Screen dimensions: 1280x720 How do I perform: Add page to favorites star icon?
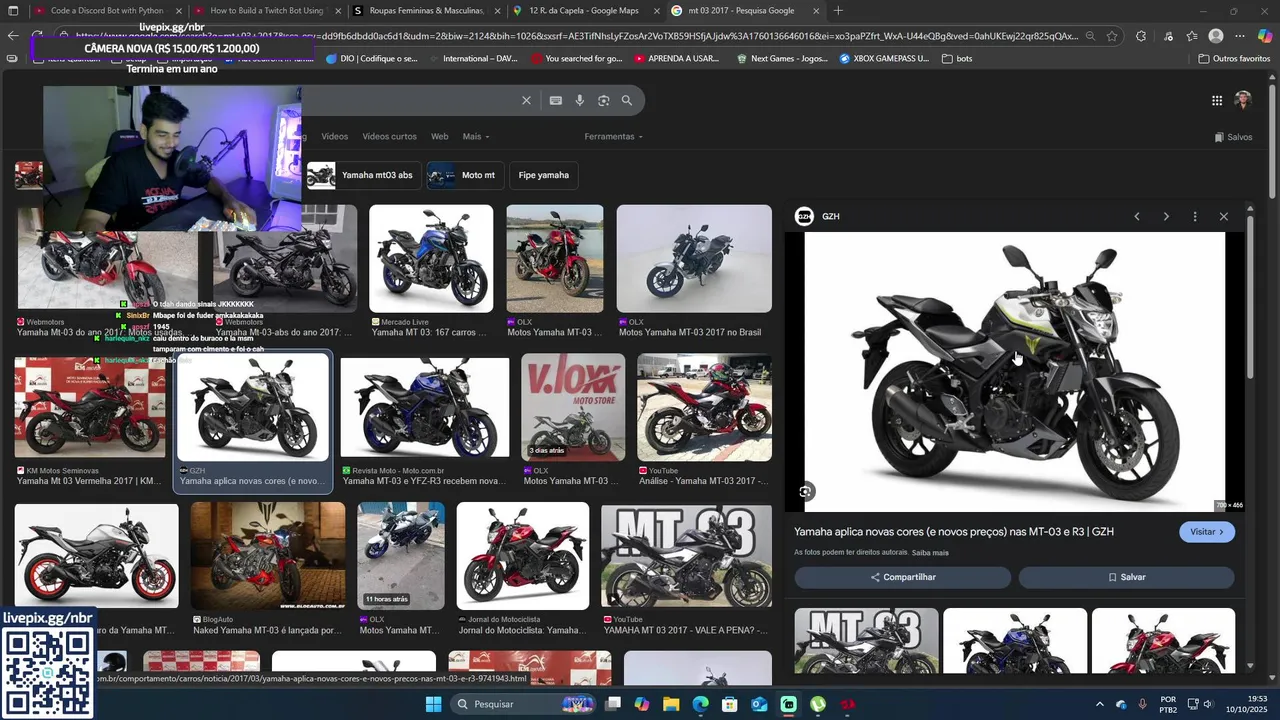pos(1111,36)
